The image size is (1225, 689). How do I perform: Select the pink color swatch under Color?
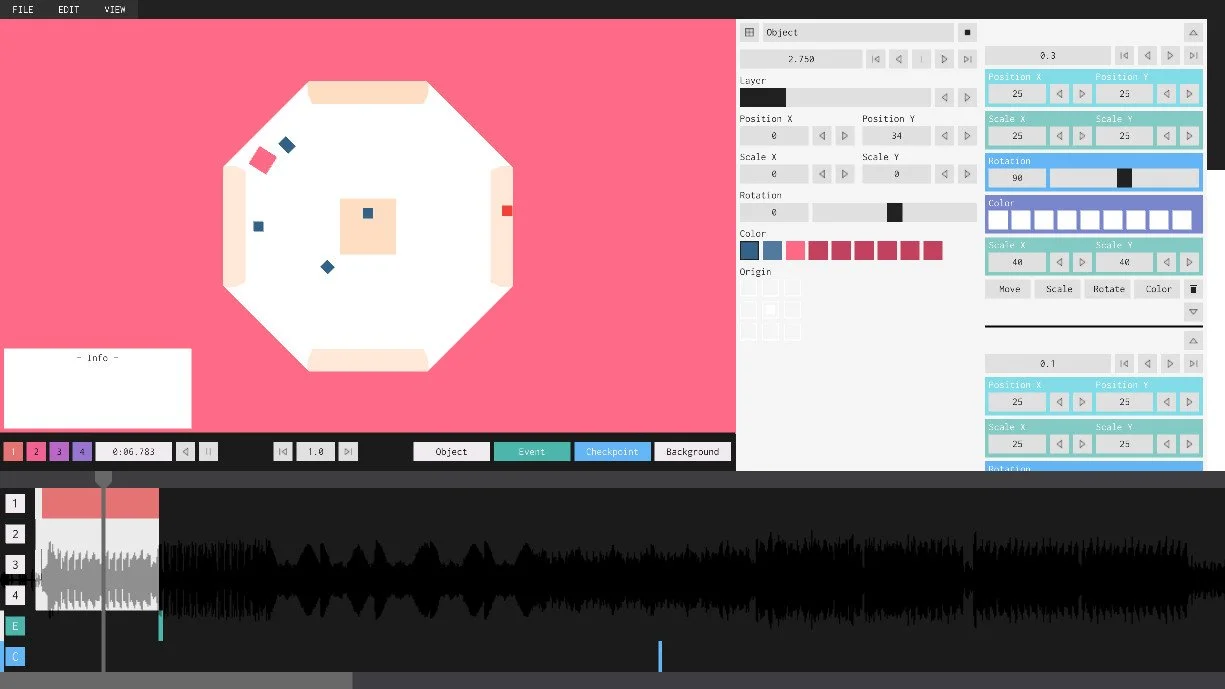click(x=795, y=251)
